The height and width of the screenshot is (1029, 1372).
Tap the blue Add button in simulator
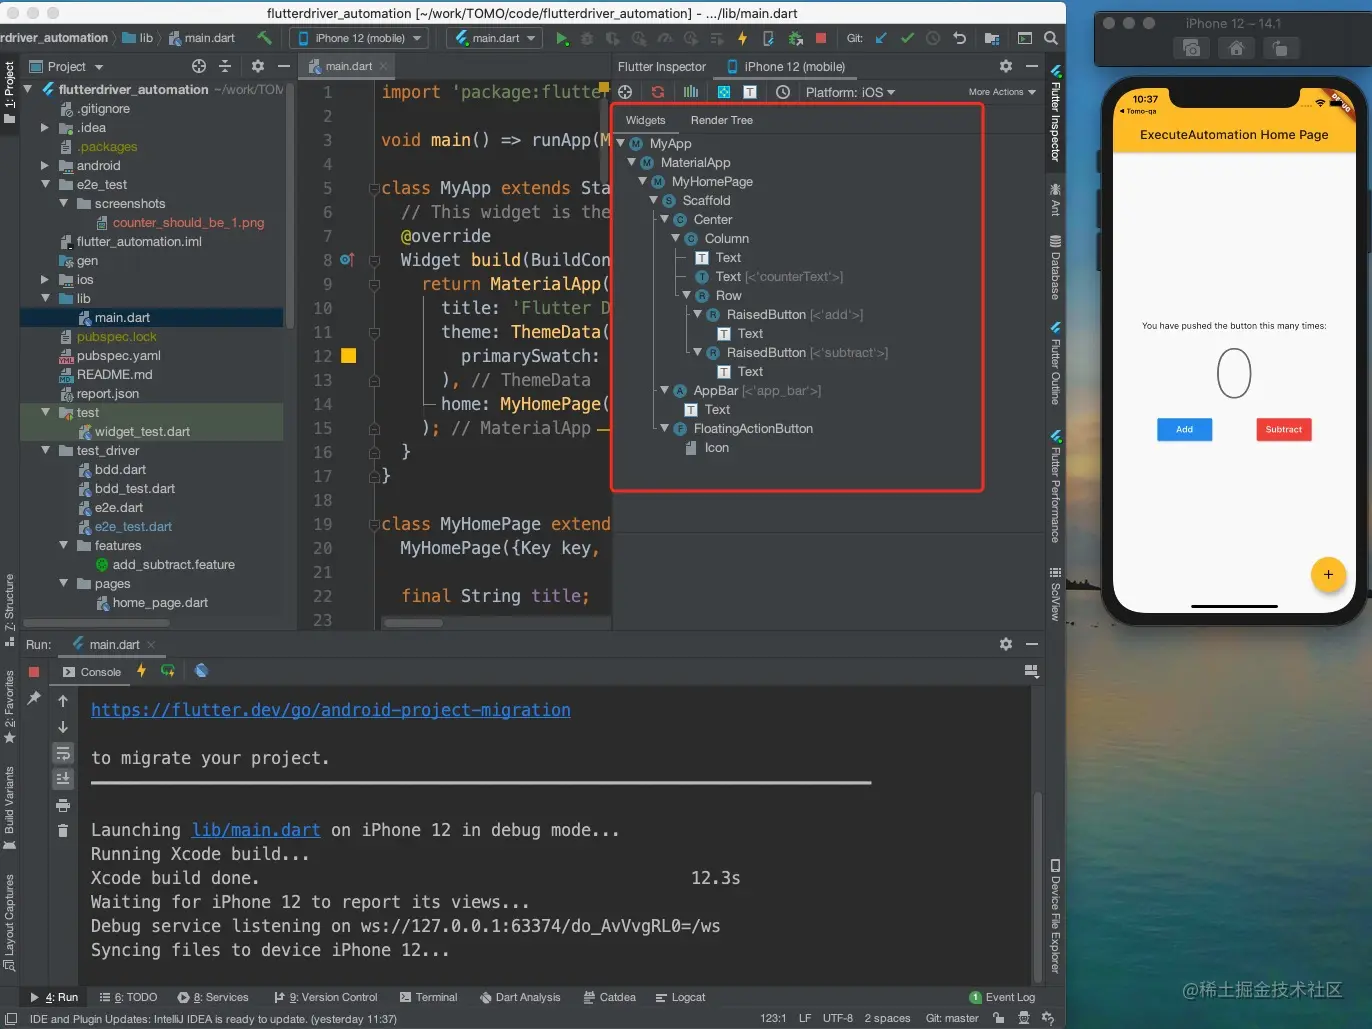(x=1185, y=429)
